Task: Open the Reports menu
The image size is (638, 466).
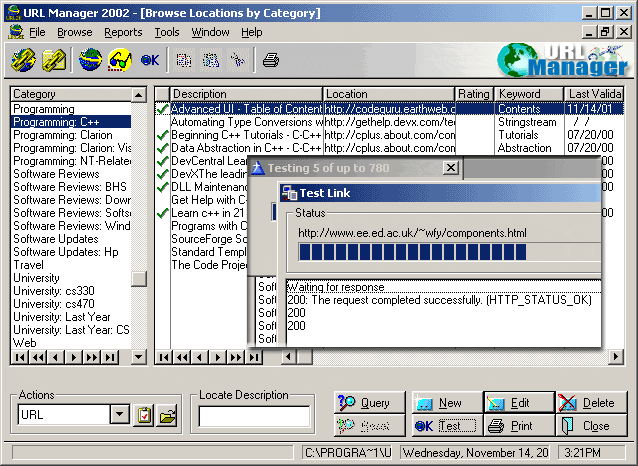Action: [x=123, y=32]
